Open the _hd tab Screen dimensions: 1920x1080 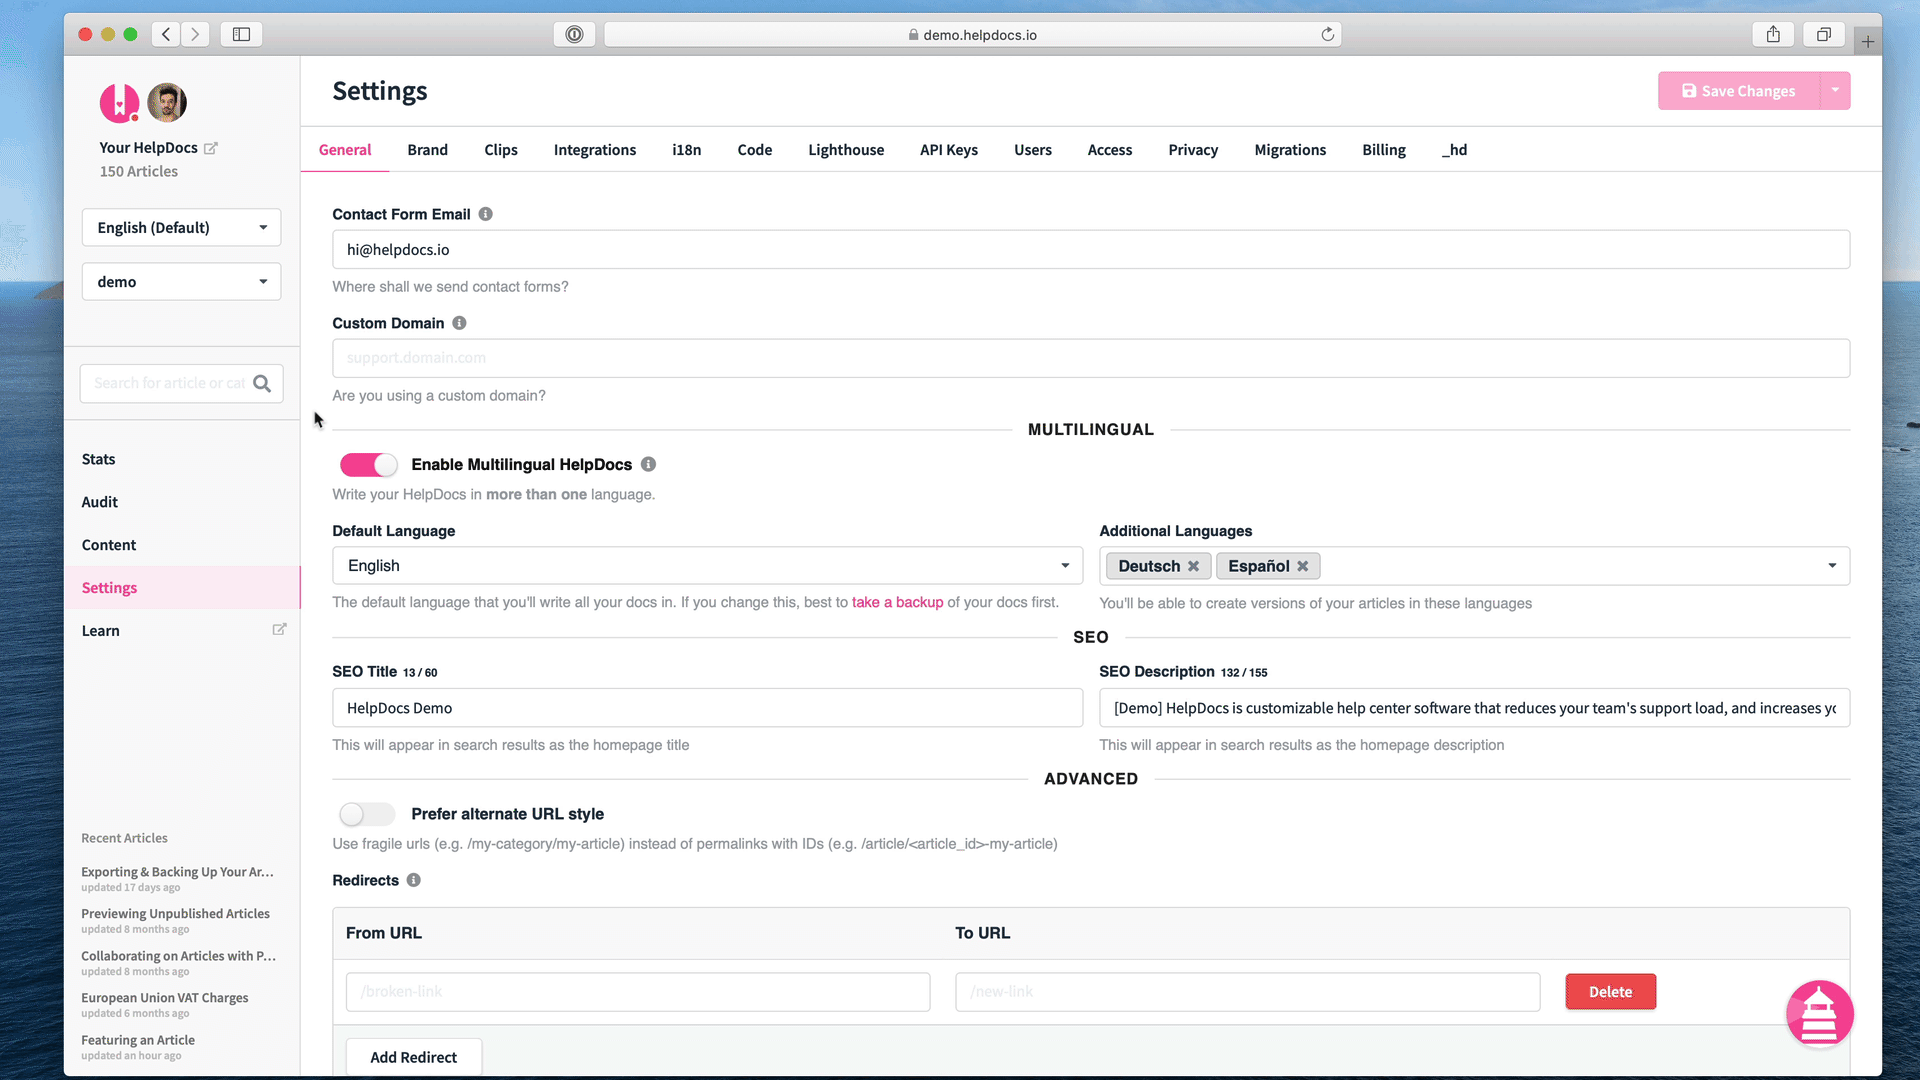(1455, 150)
